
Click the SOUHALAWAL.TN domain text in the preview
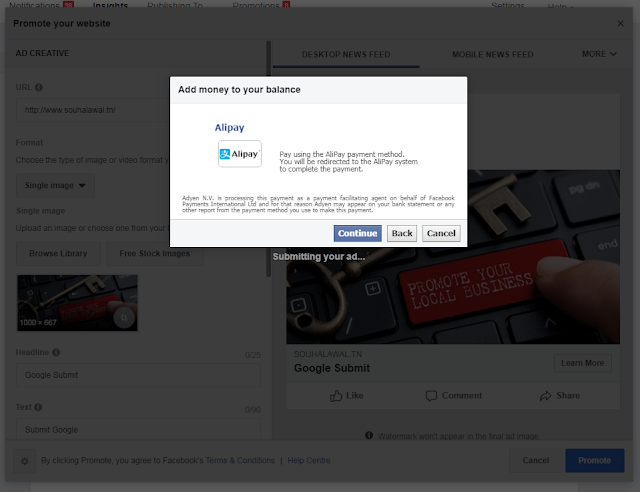[x=328, y=354]
